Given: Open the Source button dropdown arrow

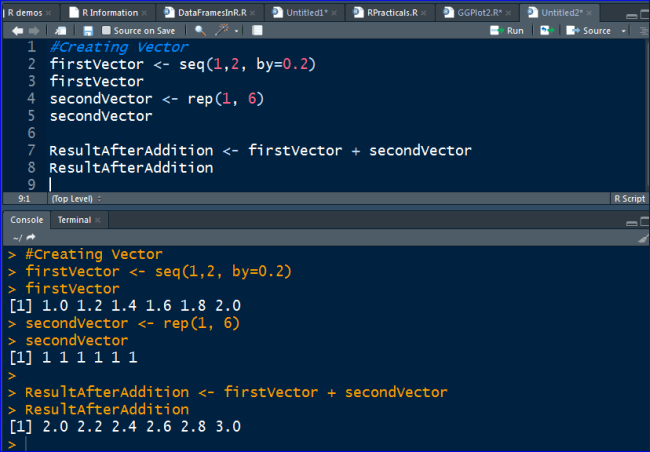Looking at the screenshot, I should pyautogui.click(x=623, y=31).
